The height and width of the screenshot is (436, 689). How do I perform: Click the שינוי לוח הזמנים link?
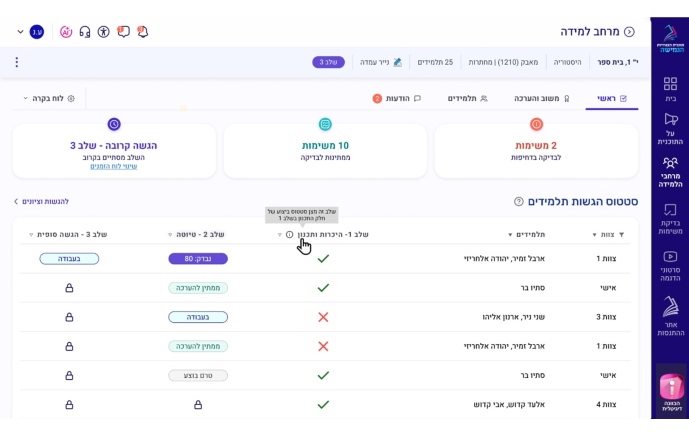tap(114, 166)
